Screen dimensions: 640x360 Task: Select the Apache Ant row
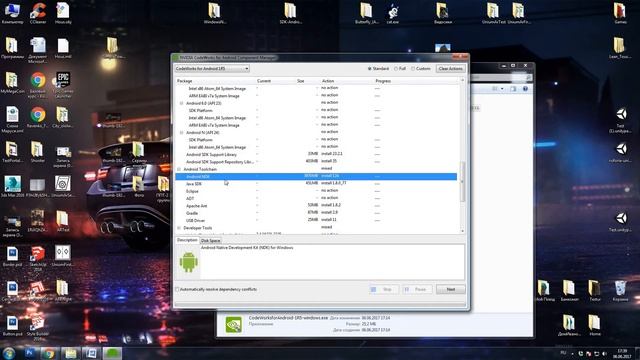pos(316,206)
